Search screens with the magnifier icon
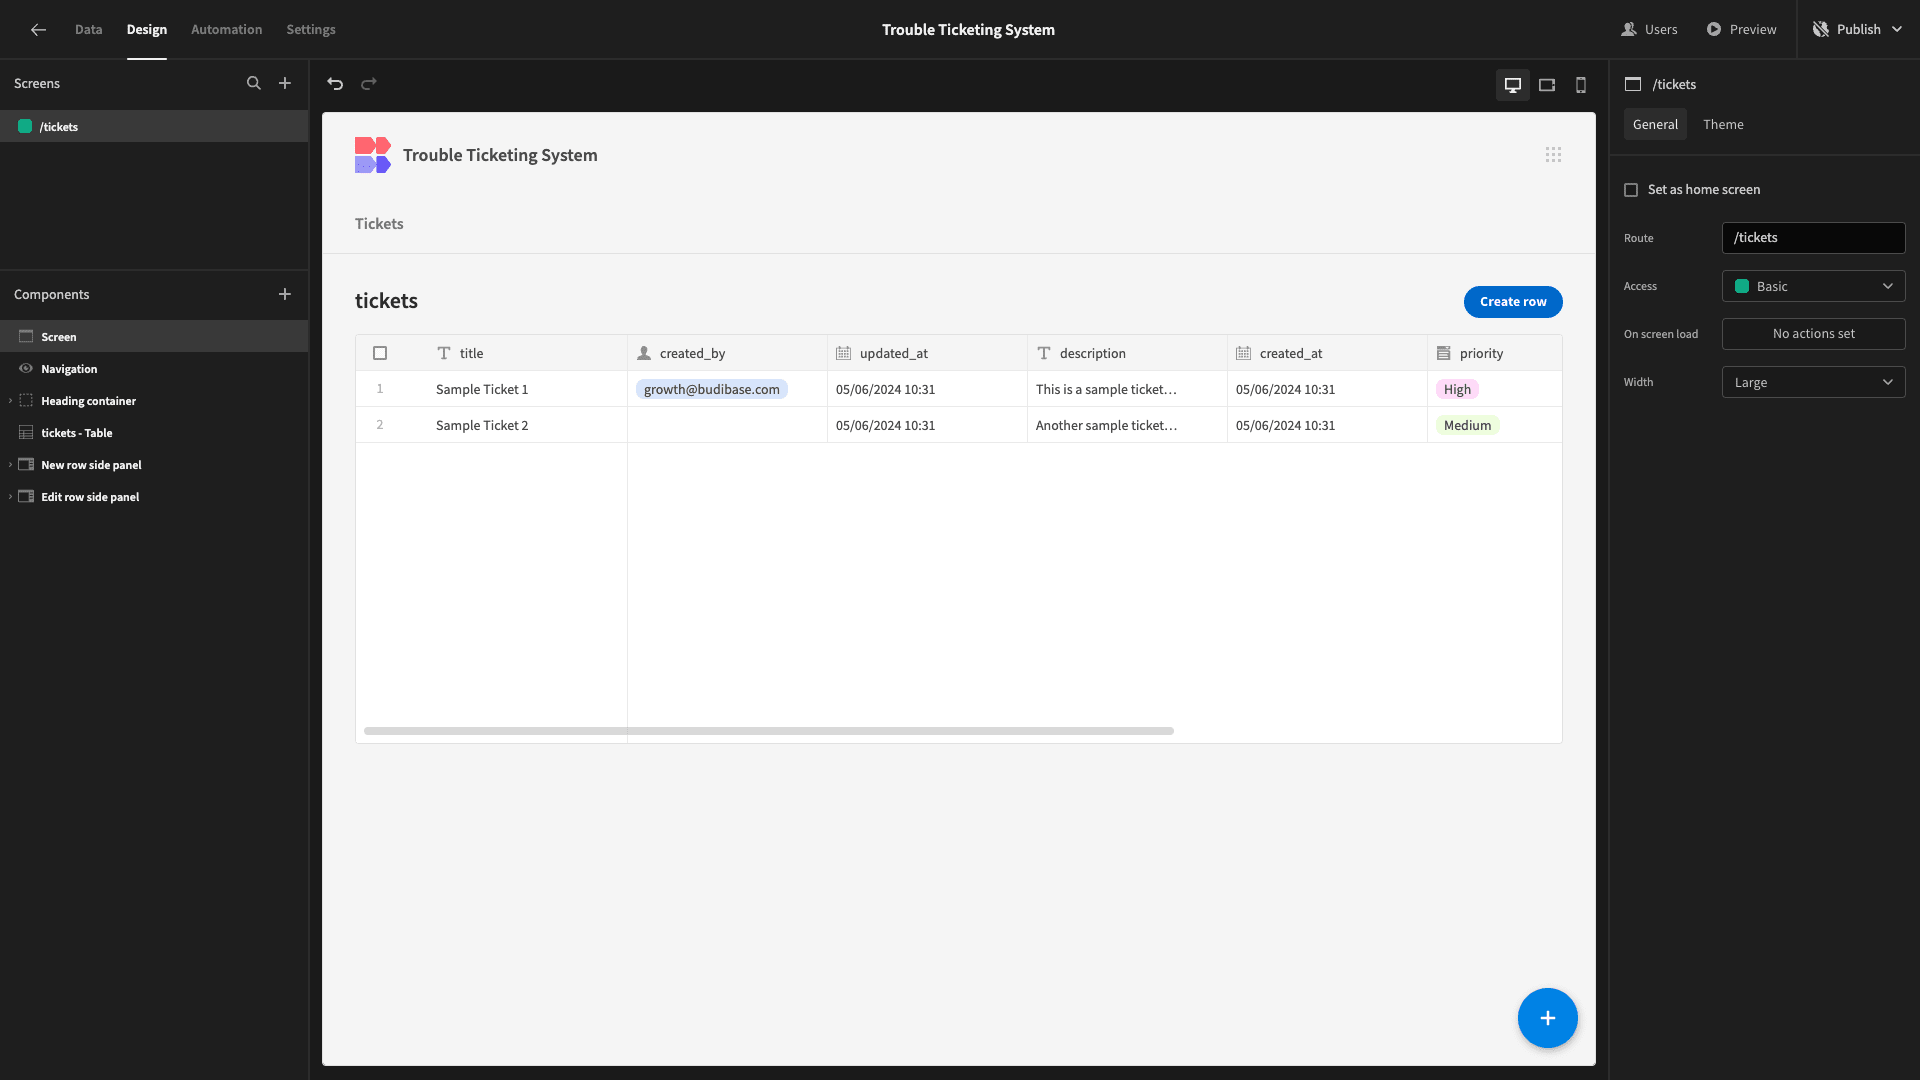Image resolution: width=1920 pixels, height=1080 pixels. (x=254, y=84)
